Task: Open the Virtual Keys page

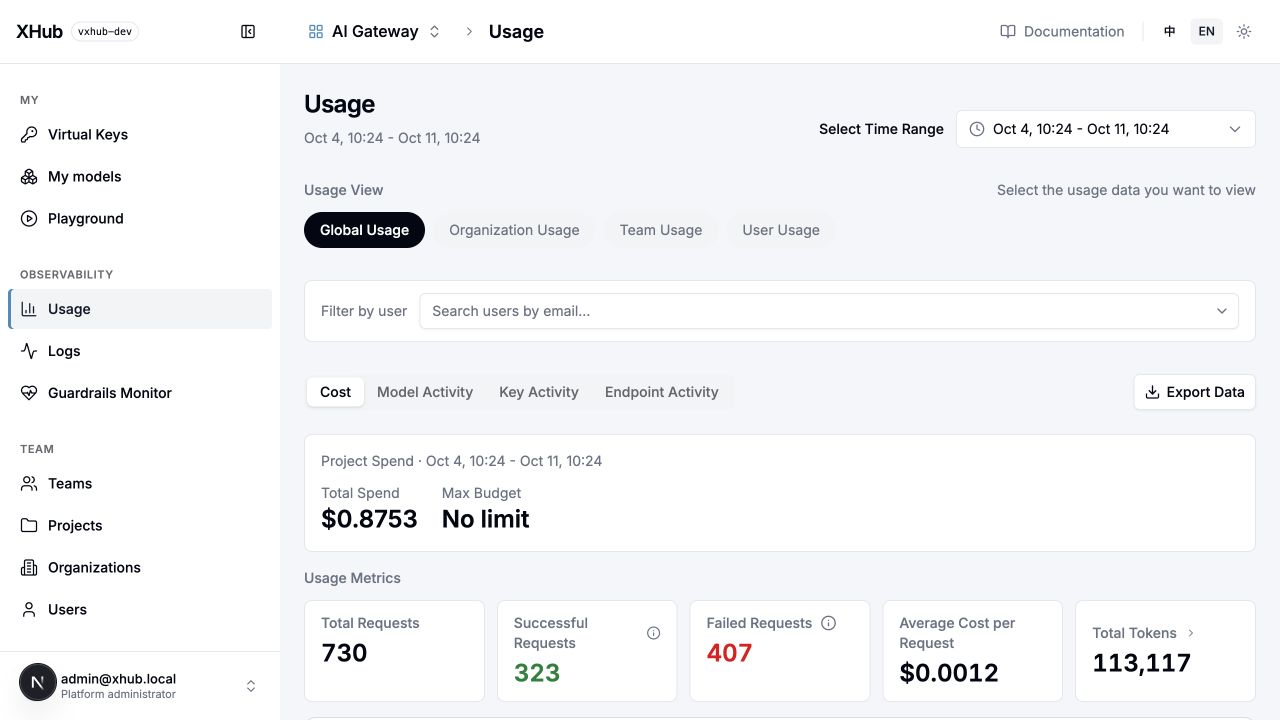Action: coord(140,135)
